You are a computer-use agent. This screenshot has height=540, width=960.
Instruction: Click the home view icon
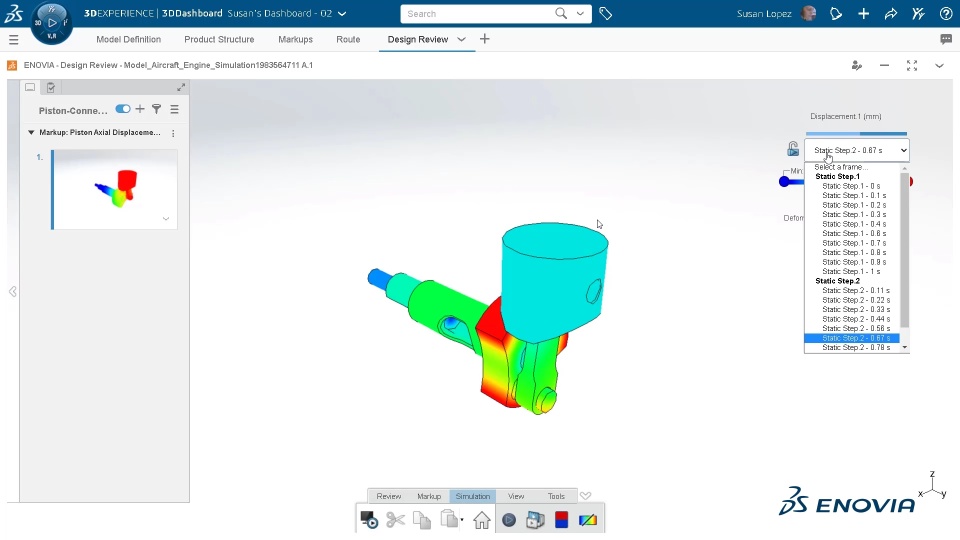pos(482,520)
